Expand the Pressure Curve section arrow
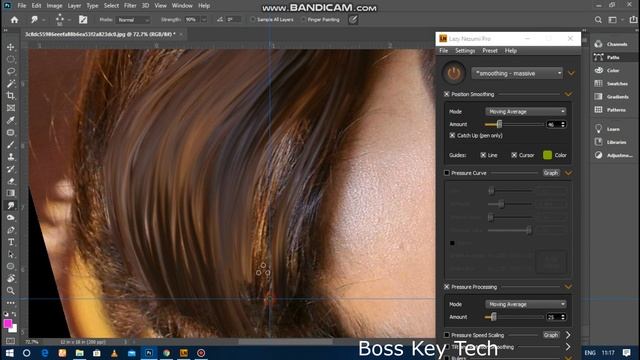Screen dimensions: 640x360 pyautogui.click(x=568, y=173)
